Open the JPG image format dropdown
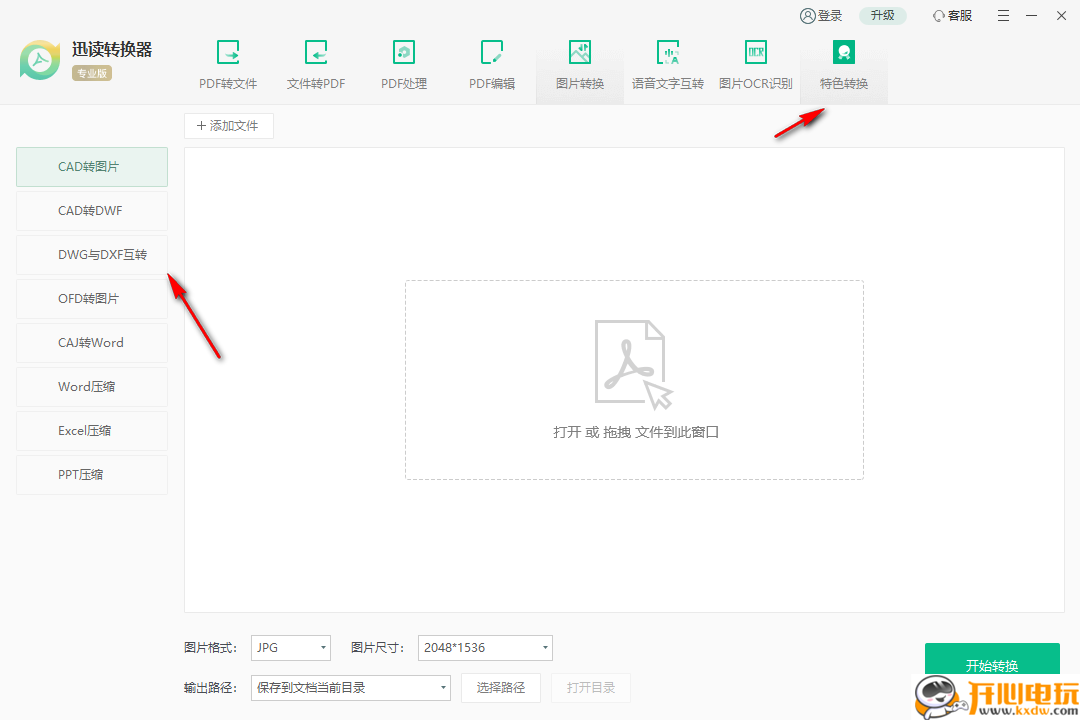The width and height of the screenshot is (1080, 720). (290, 647)
